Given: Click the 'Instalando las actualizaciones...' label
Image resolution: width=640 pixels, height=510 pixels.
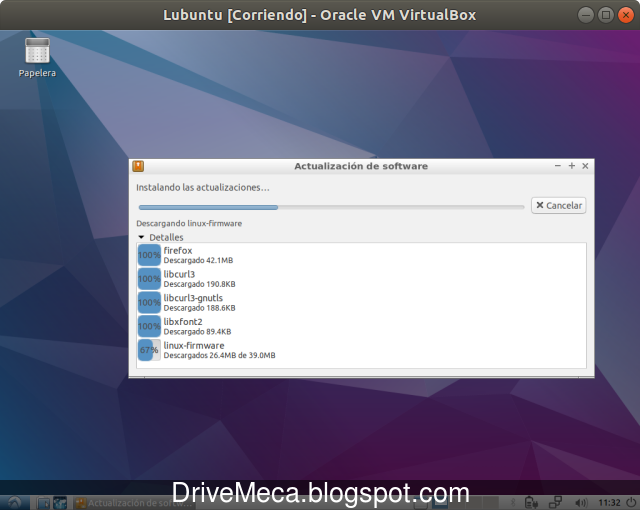Looking at the screenshot, I should (202, 188).
